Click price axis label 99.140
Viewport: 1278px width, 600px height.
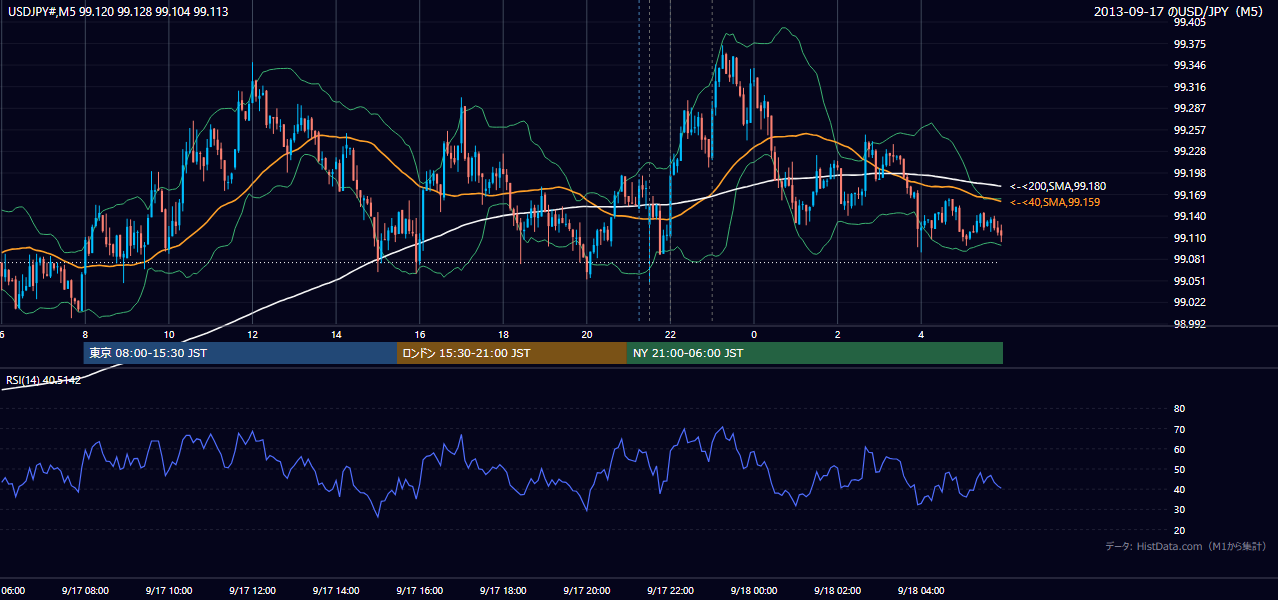(x=1189, y=216)
